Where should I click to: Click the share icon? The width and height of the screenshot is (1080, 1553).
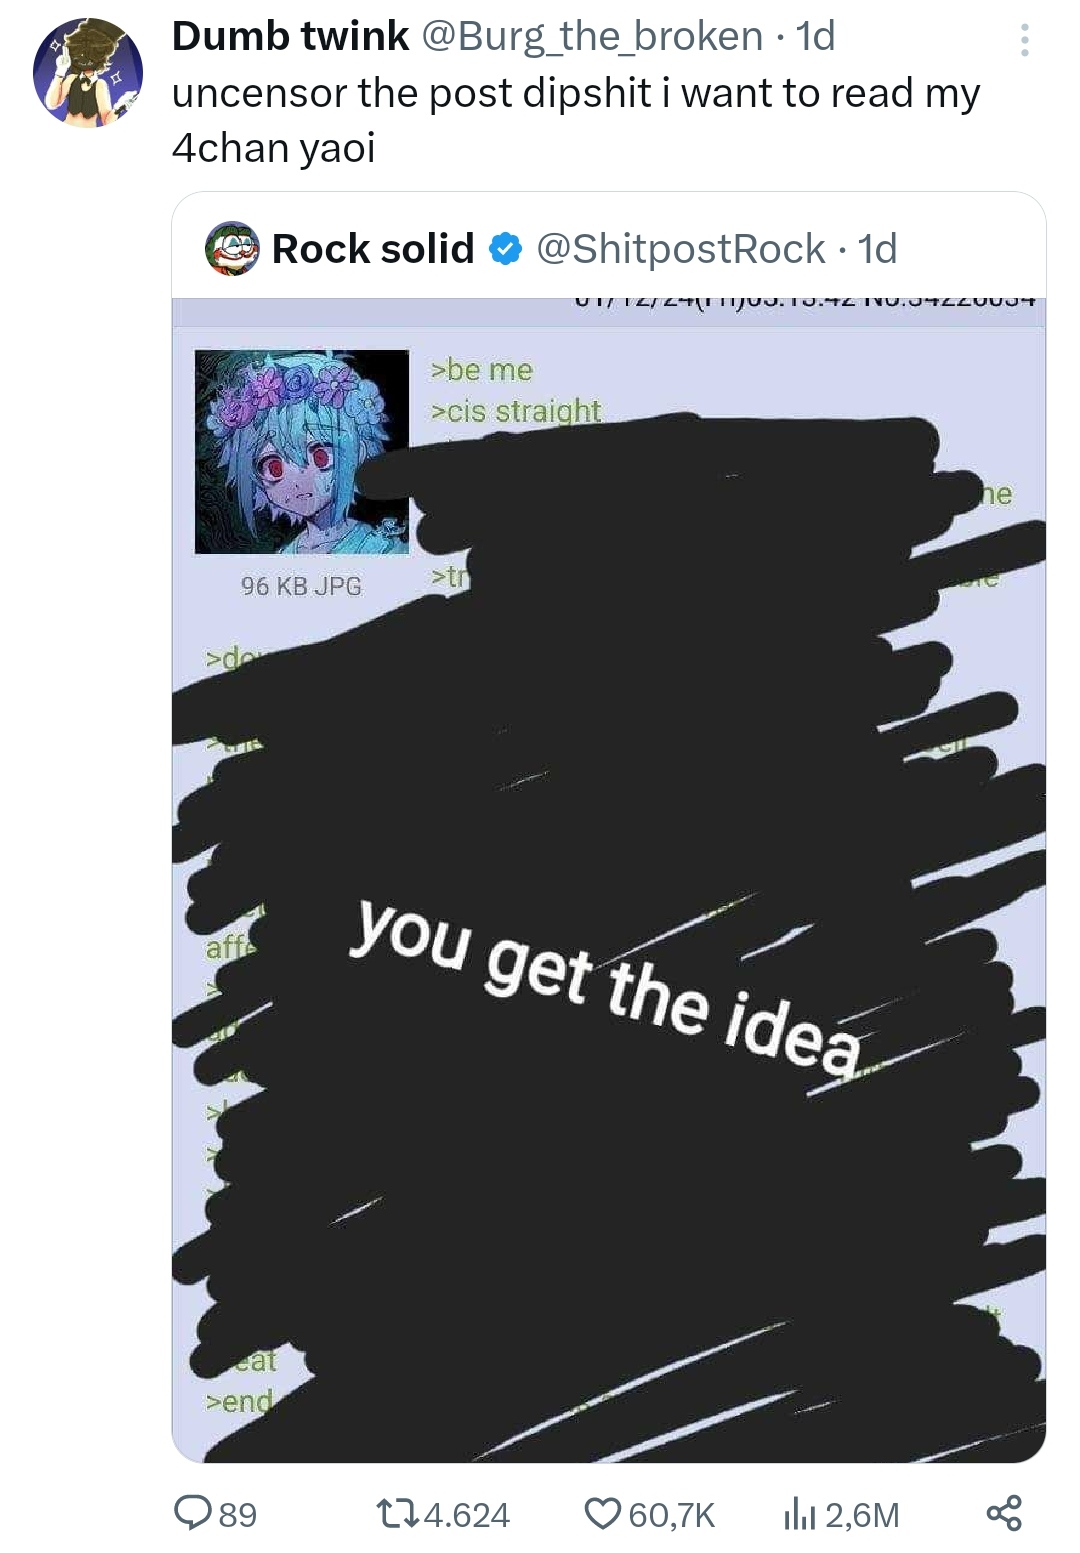[x=1004, y=1513]
